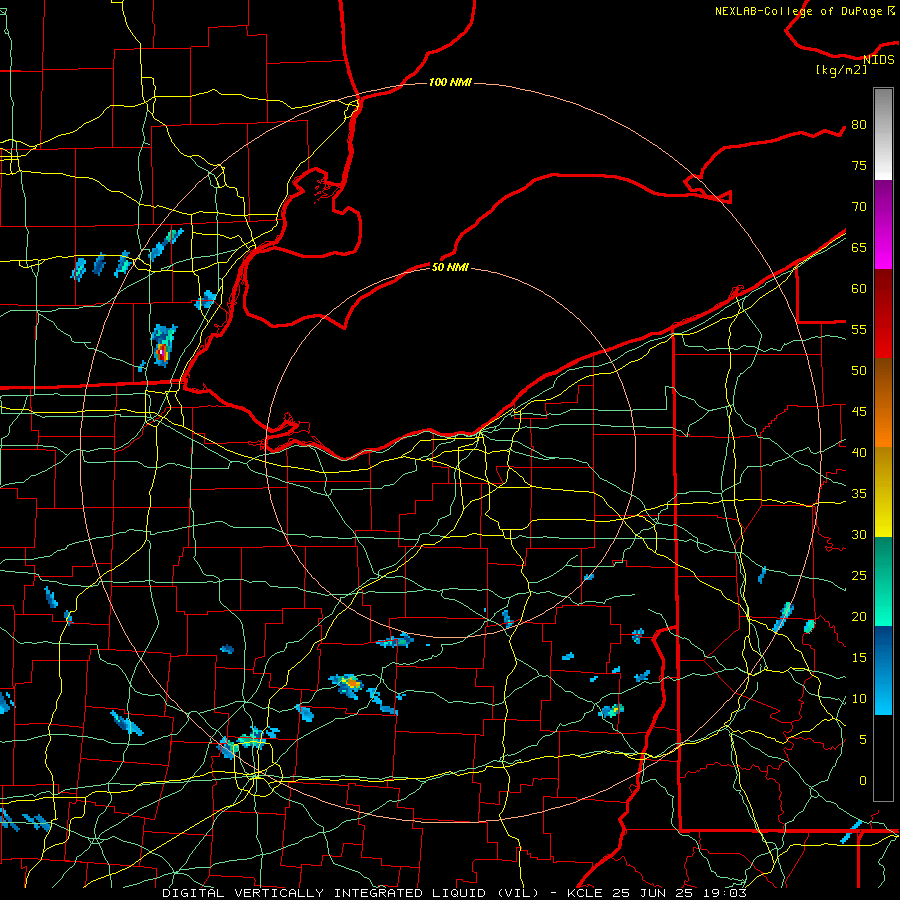This screenshot has height=900, width=900.
Task: Click the legend value 0
Action: click(x=863, y=781)
